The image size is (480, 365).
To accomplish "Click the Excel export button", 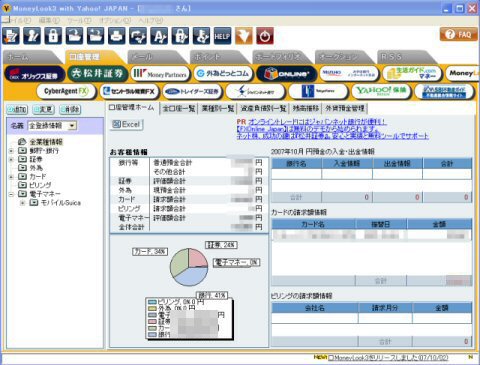I will pyautogui.click(x=127, y=125).
